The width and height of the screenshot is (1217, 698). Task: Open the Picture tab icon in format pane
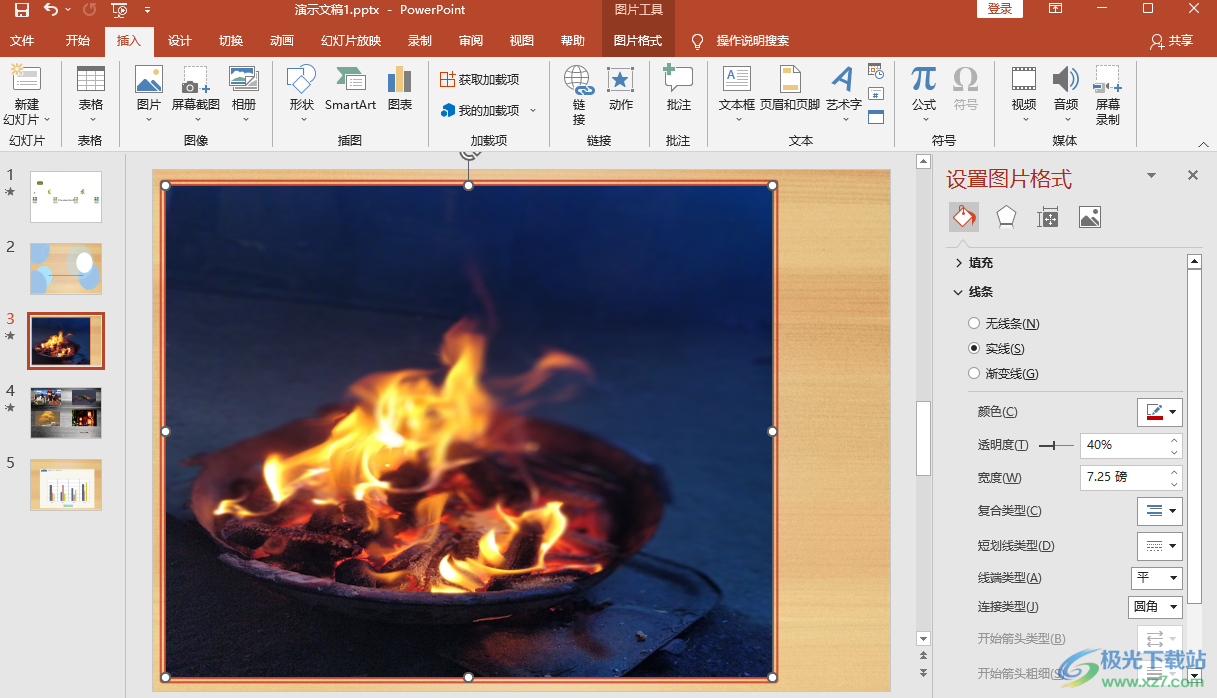[1090, 217]
